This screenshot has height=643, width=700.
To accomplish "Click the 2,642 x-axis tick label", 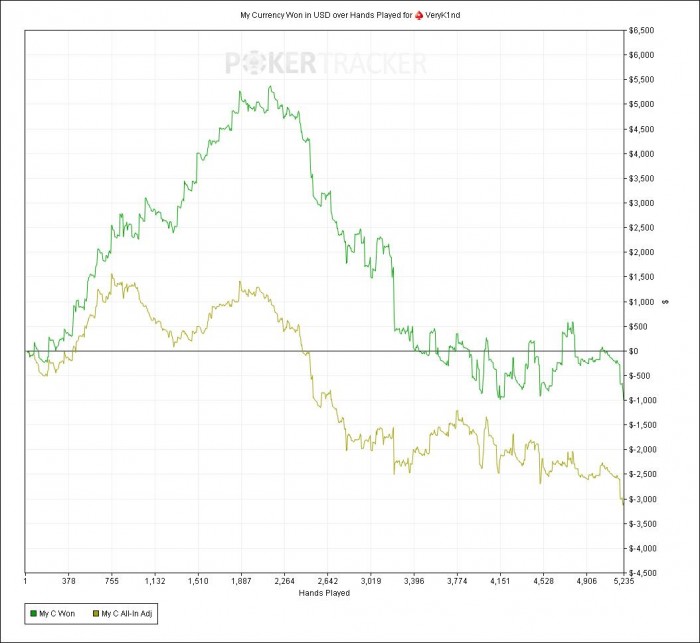I will point(328,581).
